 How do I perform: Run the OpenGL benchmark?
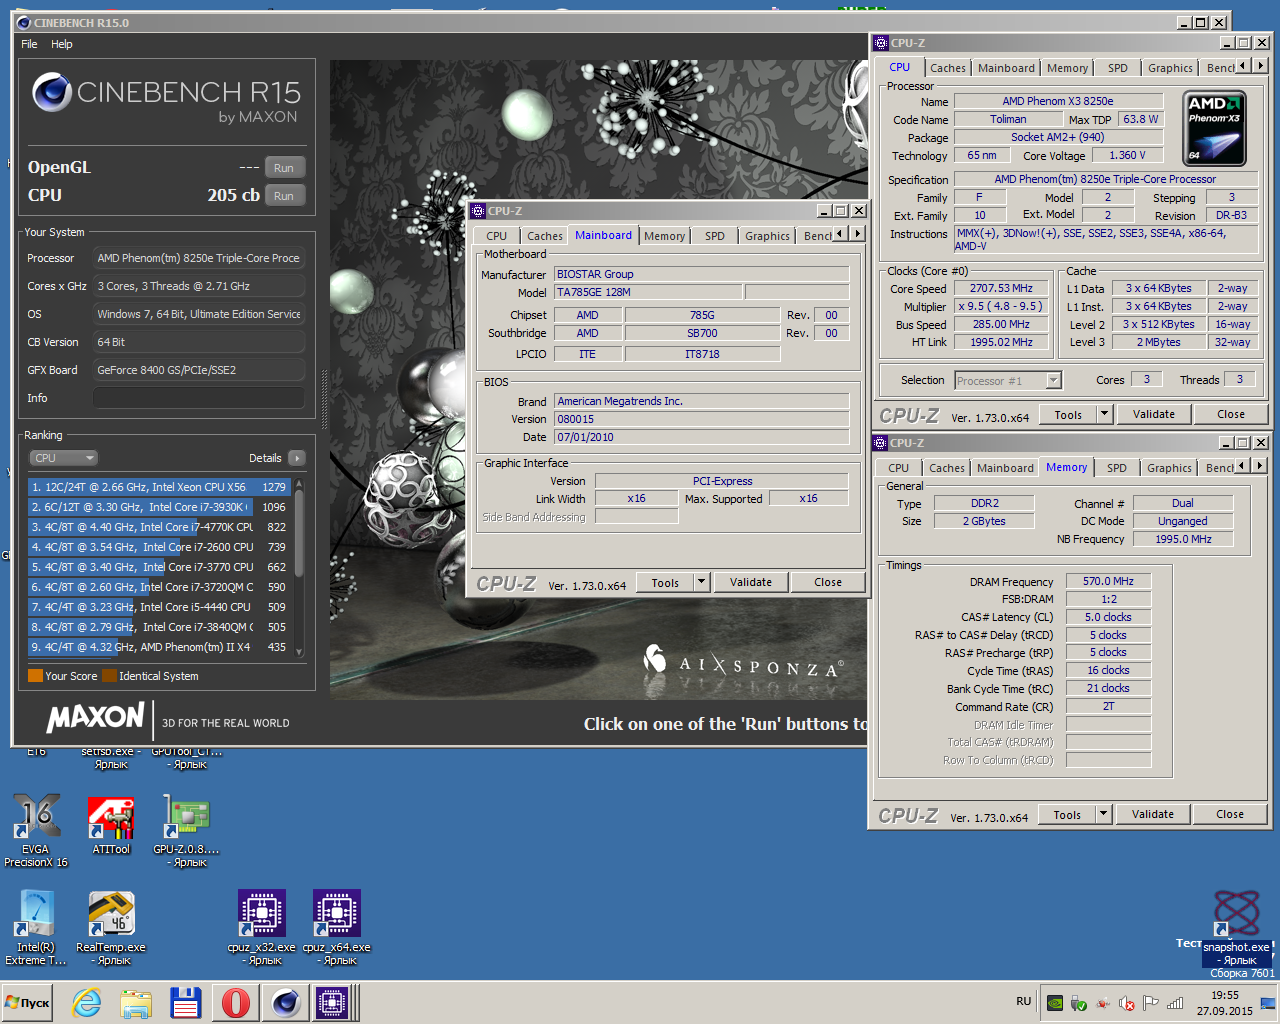coord(284,168)
